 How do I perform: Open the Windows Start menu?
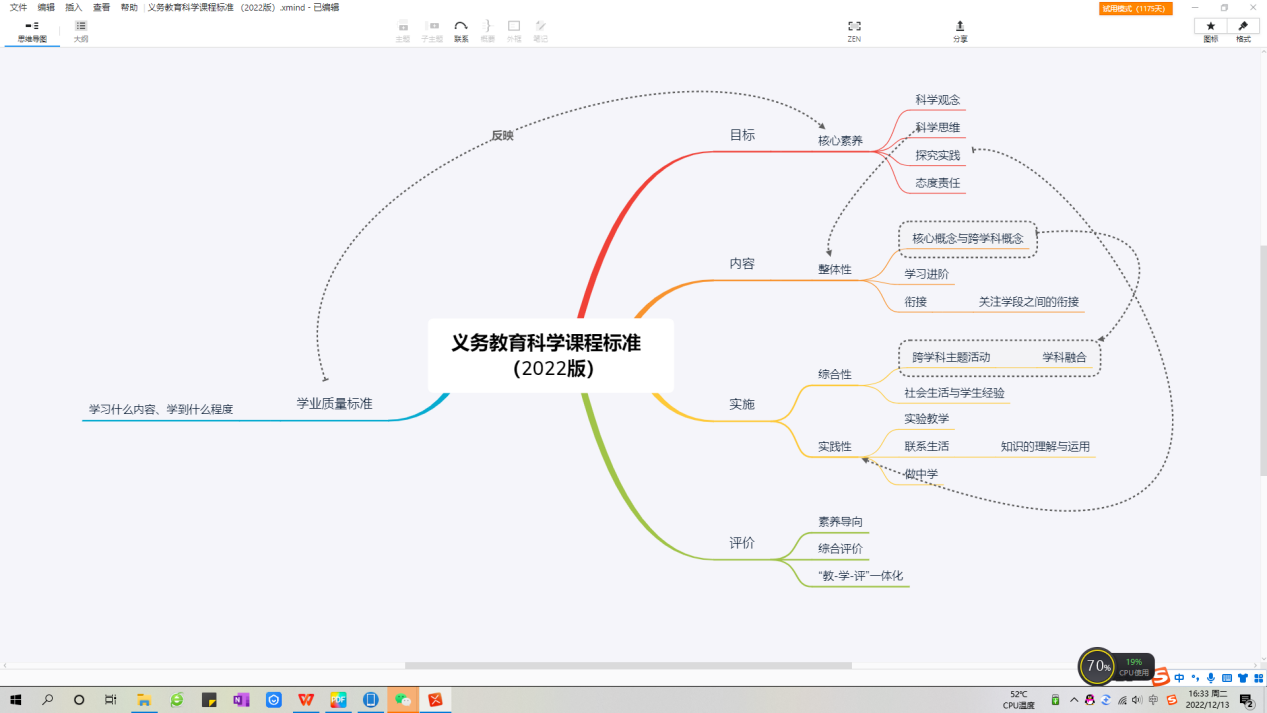coord(15,700)
